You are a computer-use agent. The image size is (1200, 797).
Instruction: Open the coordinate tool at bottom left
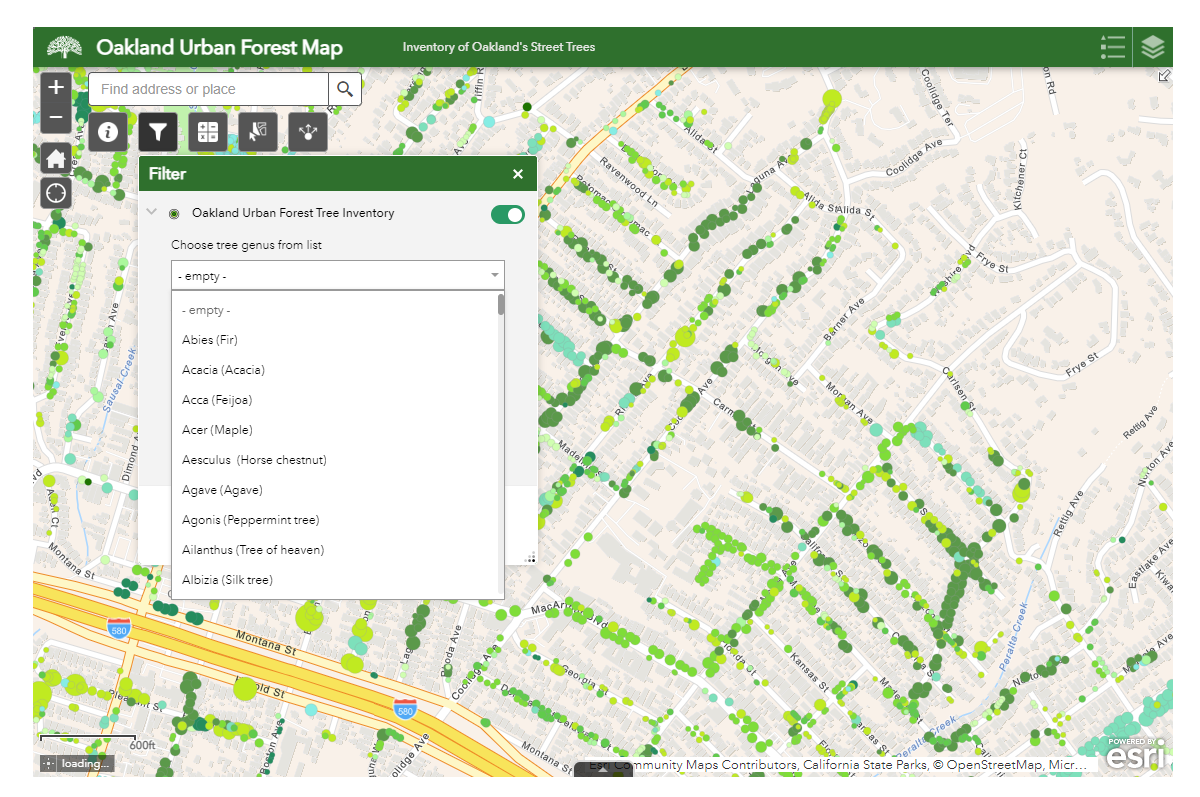coord(47,764)
